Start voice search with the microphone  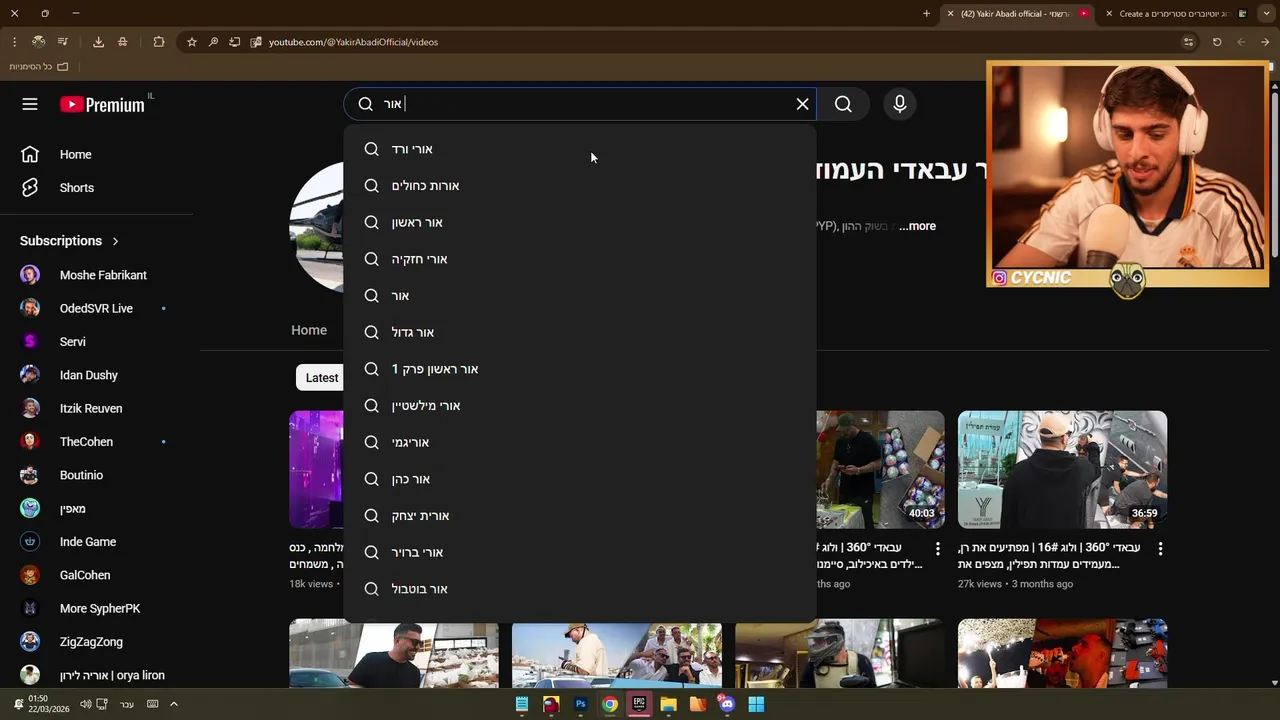coord(900,104)
